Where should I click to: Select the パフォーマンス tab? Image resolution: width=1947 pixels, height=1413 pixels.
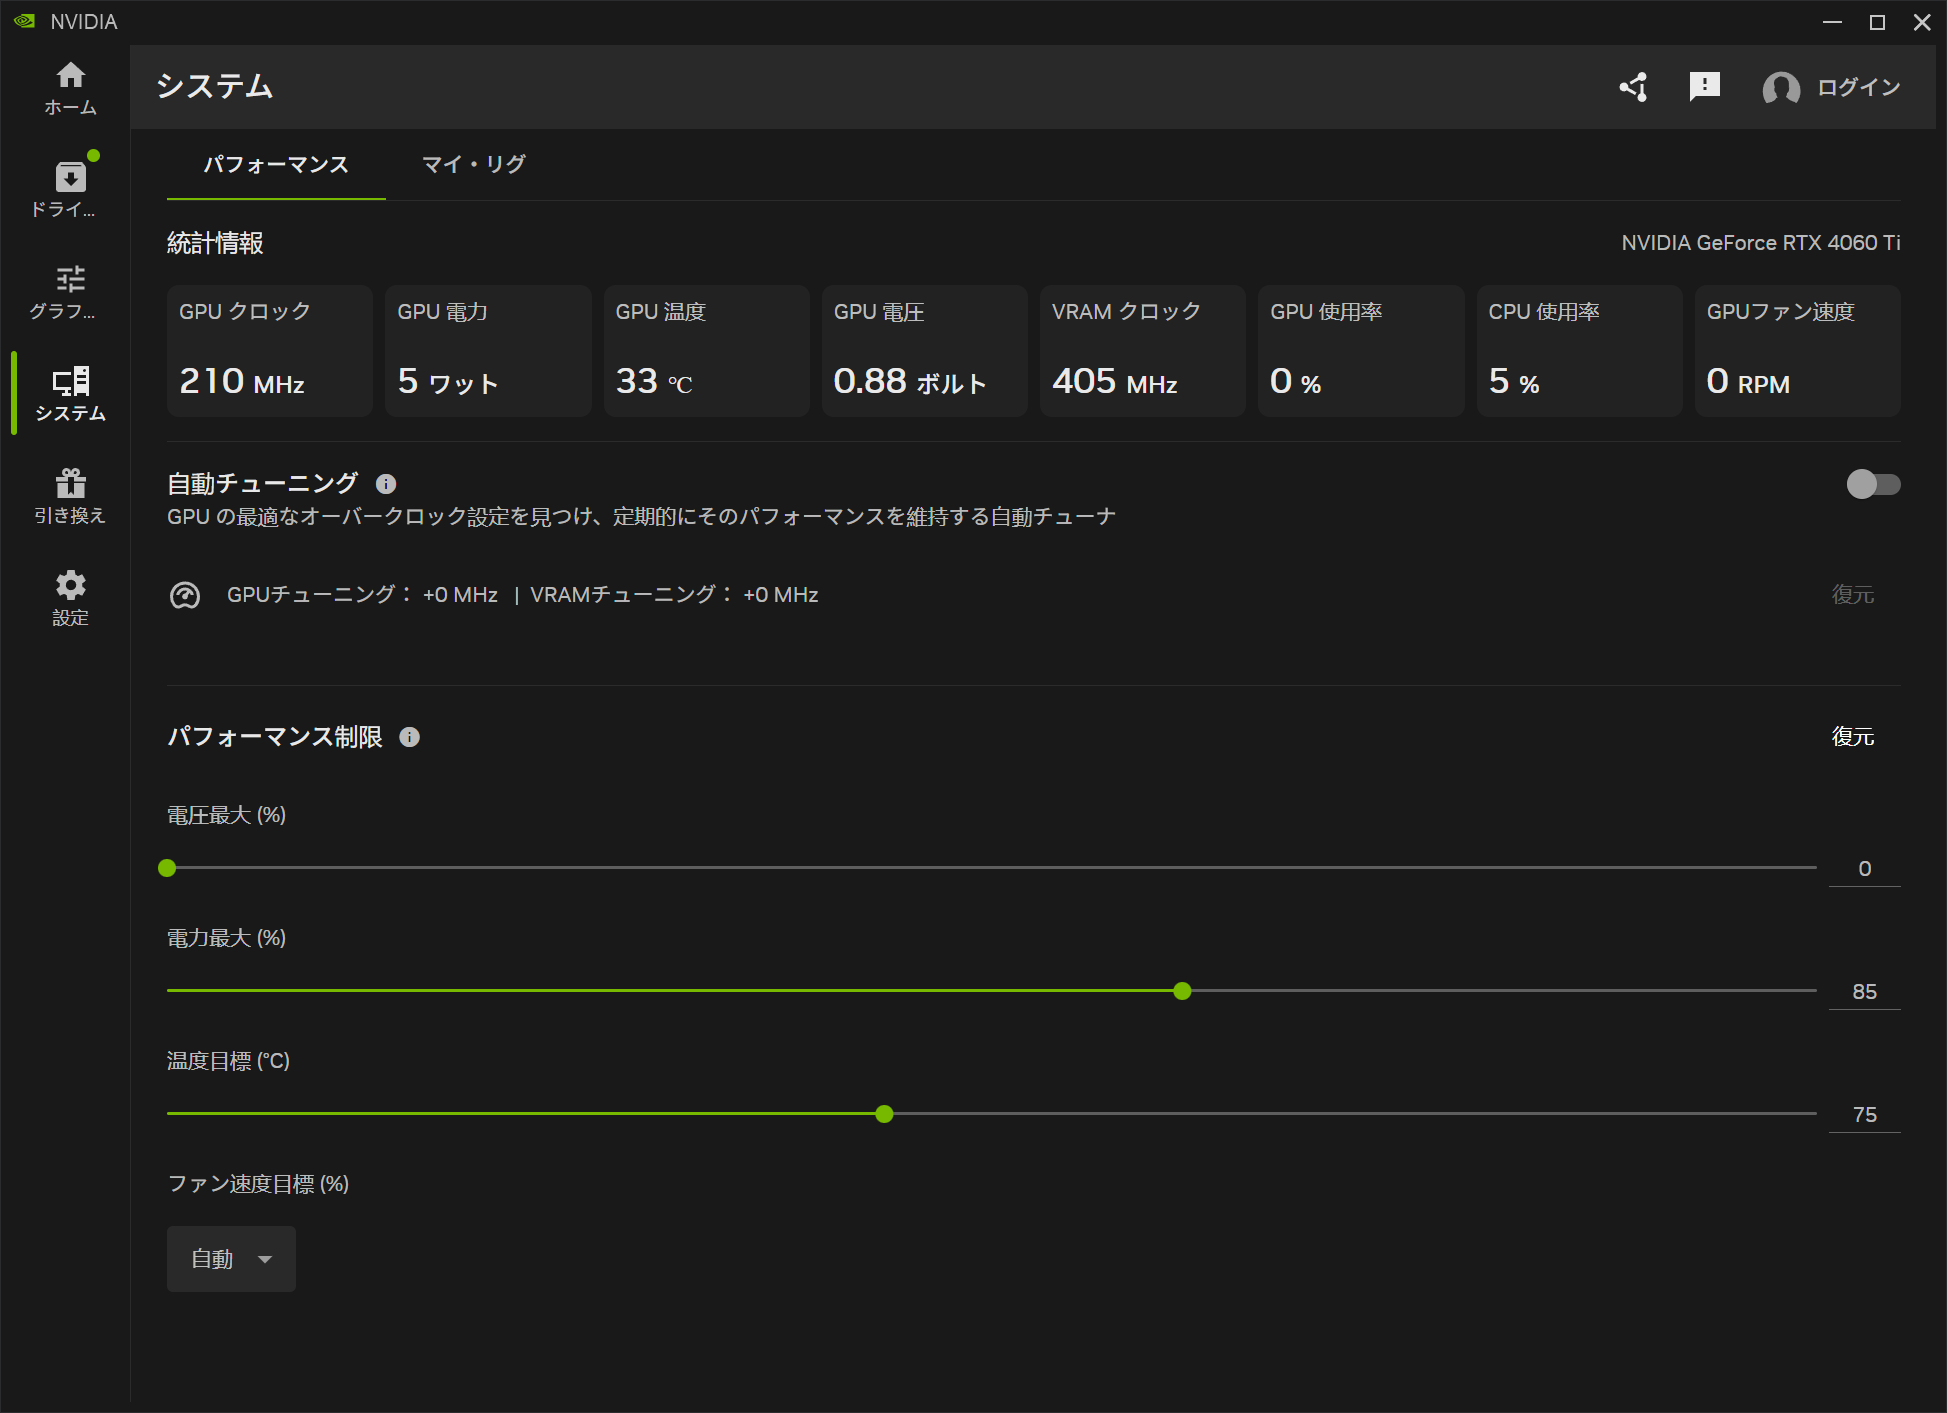276,164
